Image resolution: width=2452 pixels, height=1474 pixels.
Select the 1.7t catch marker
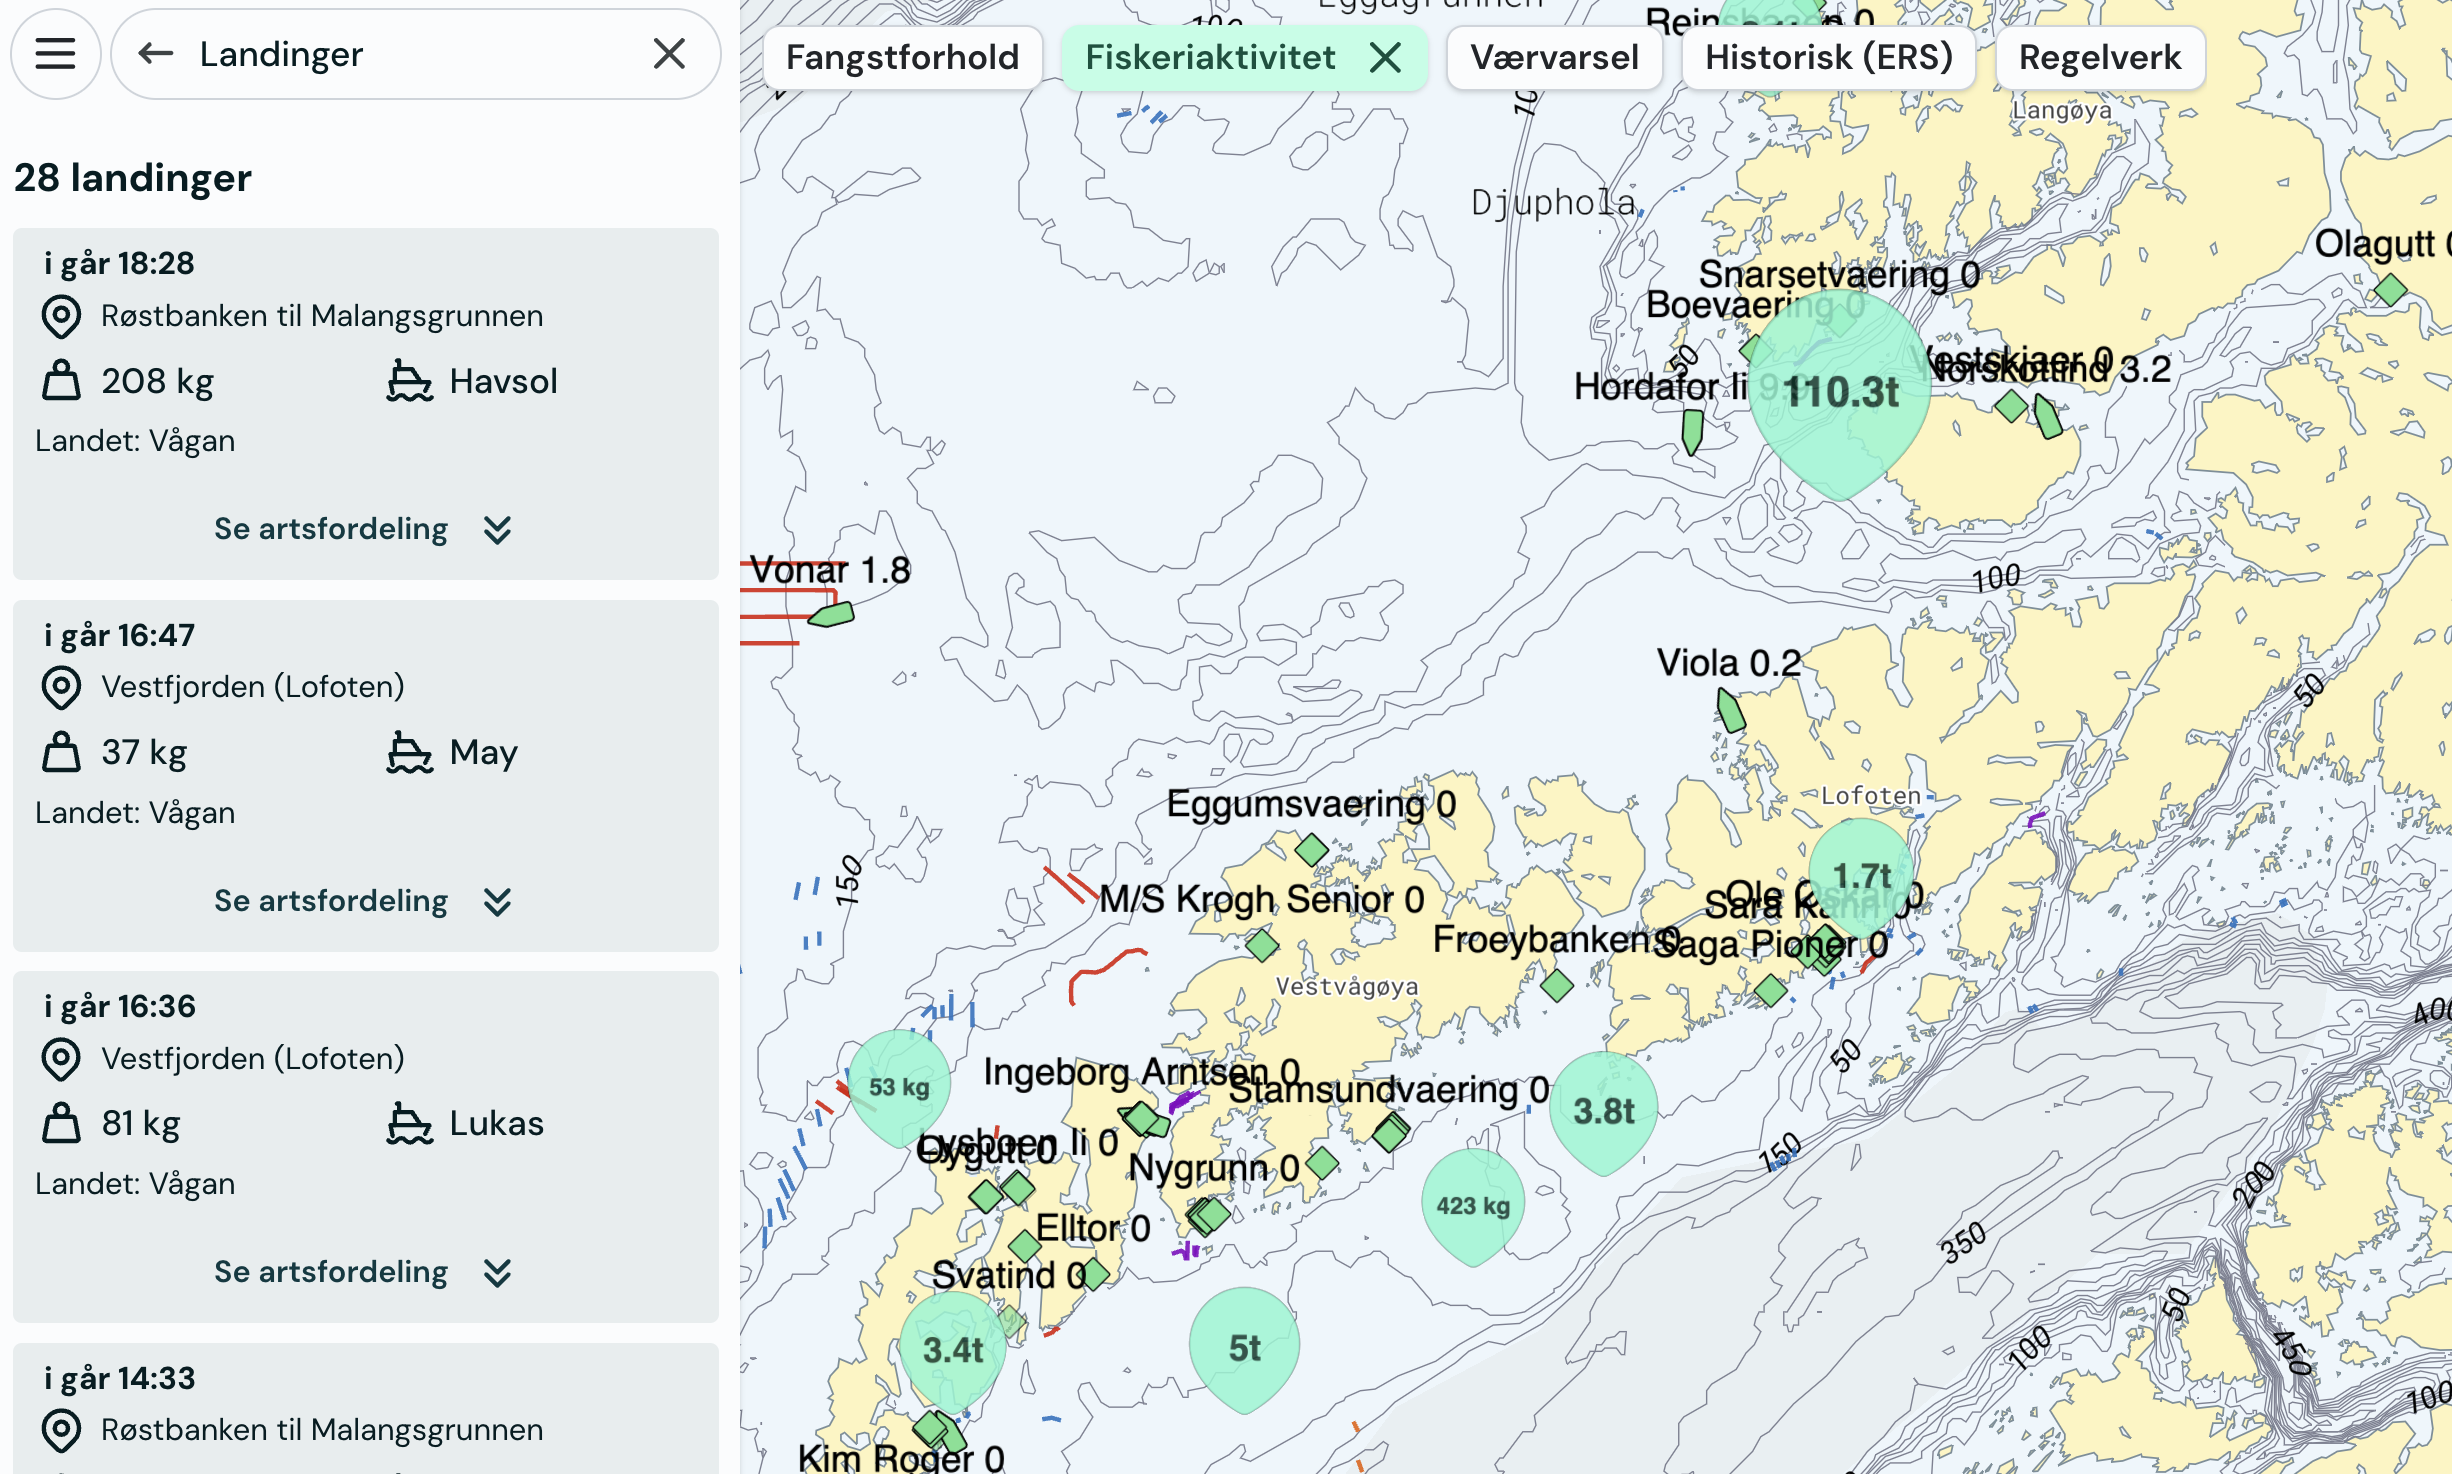click(1861, 875)
